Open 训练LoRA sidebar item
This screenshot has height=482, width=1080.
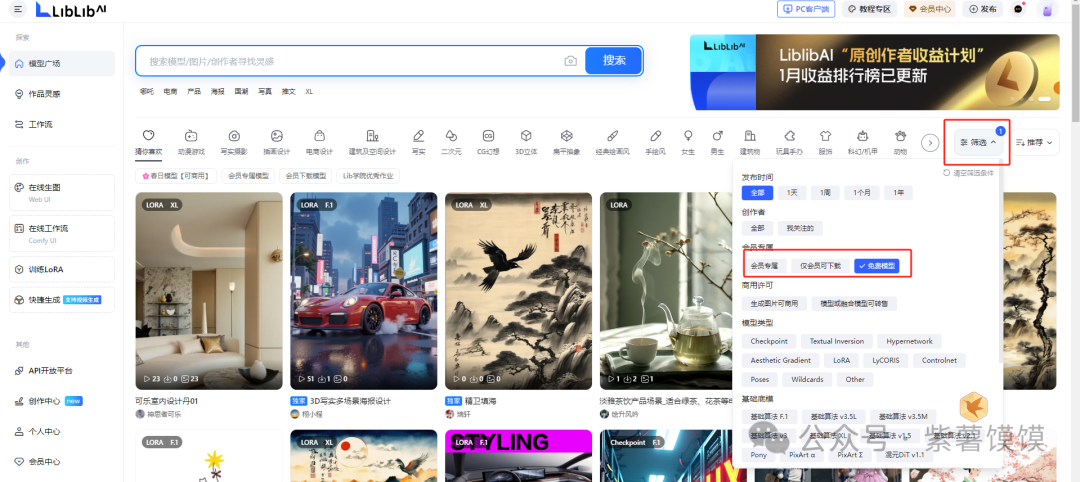click(62, 269)
